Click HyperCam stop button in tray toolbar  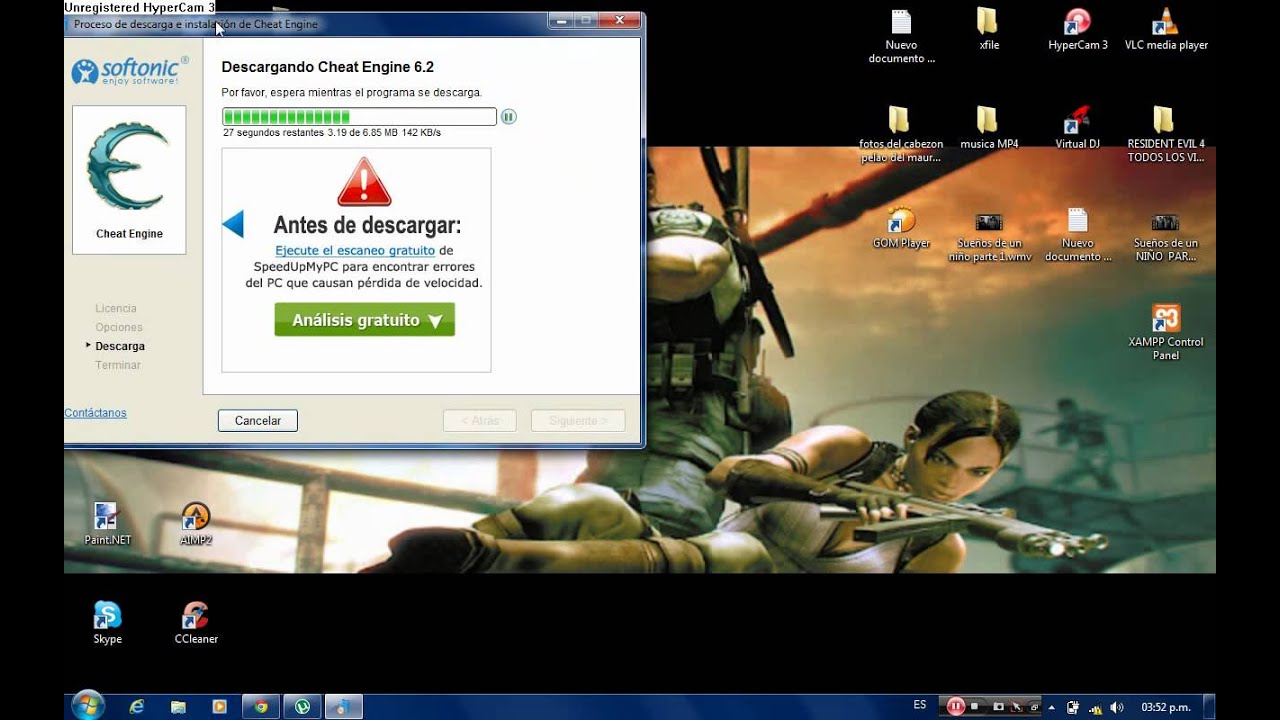click(975, 707)
